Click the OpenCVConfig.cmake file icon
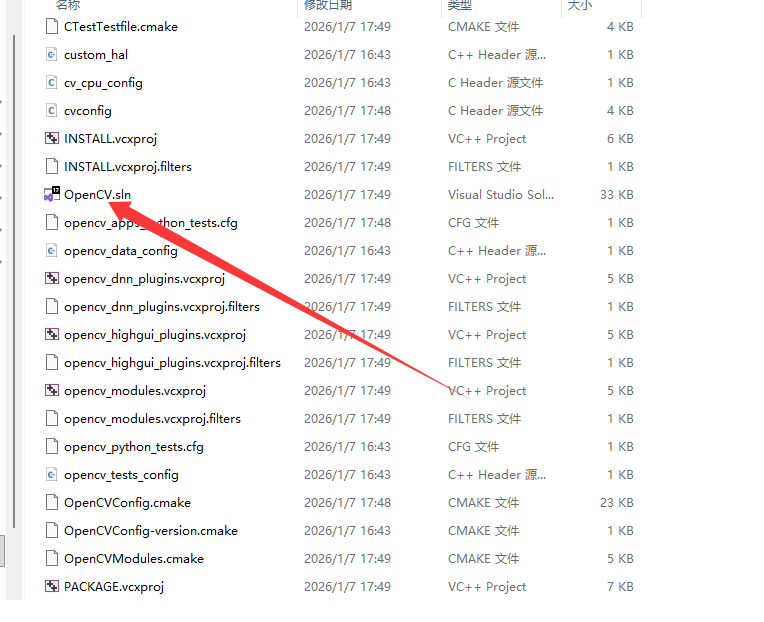The height and width of the screenshot is (622, 764). (52, 503)
